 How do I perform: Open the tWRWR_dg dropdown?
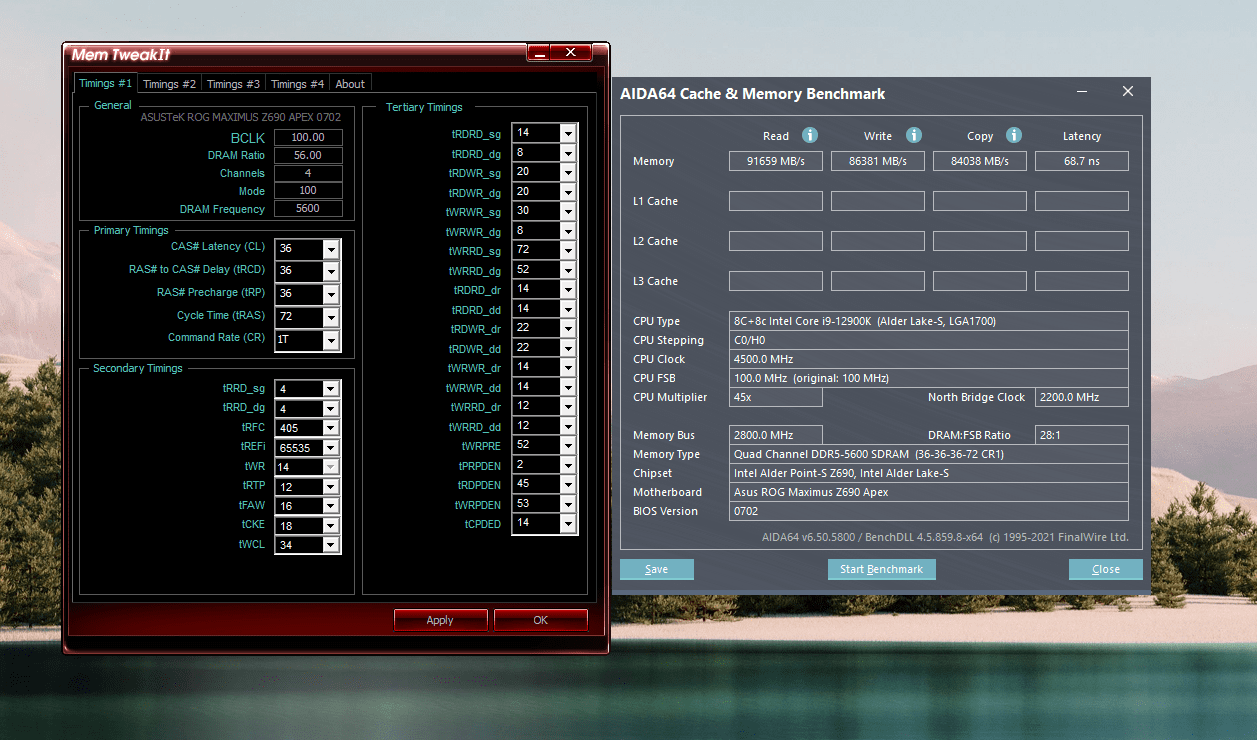[x=568, y=231]
